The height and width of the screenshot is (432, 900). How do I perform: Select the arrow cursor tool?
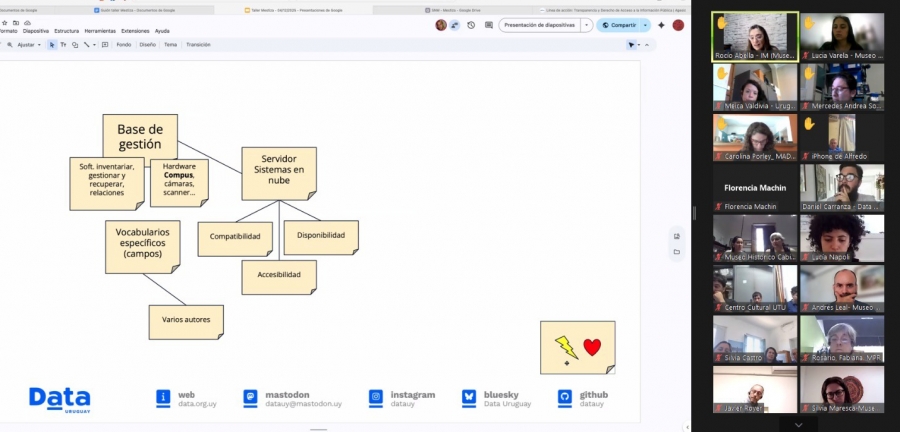53,45
